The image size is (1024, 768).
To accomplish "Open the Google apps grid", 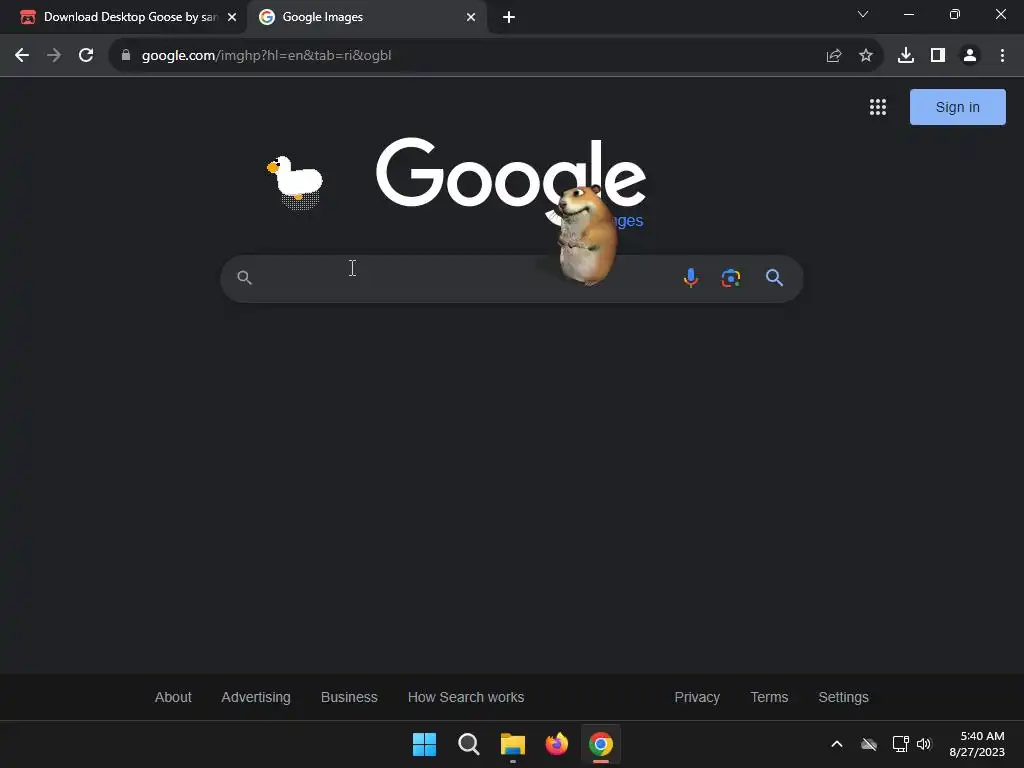I will pyautogui.click(x=878, y=107).
